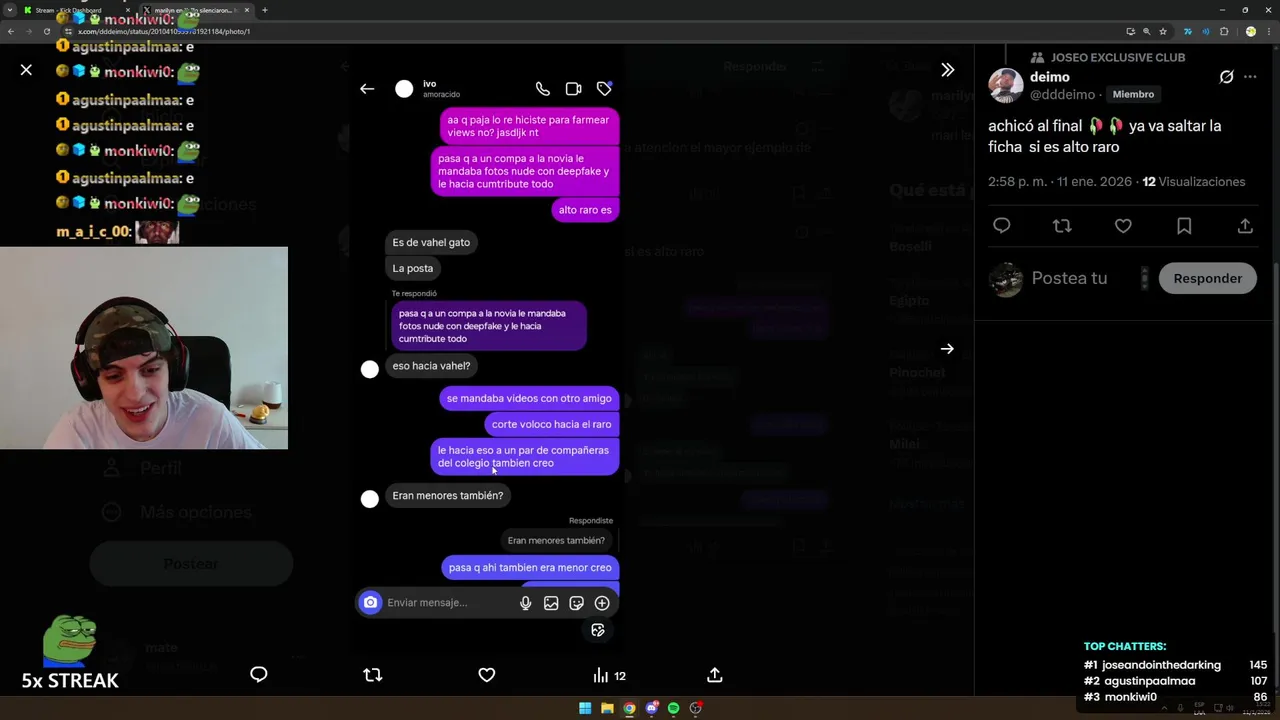The width and height of the screenshot is (1280, 720).
Task: Click the phone call icon in chat
Action: tap(542, 89)
